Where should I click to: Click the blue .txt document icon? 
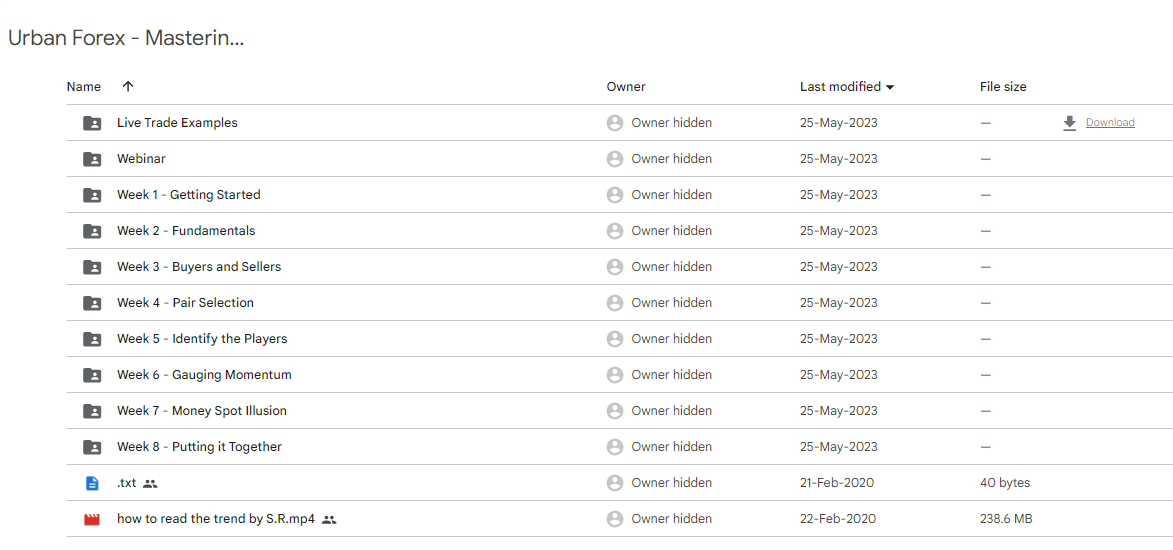tap(92, 483)
